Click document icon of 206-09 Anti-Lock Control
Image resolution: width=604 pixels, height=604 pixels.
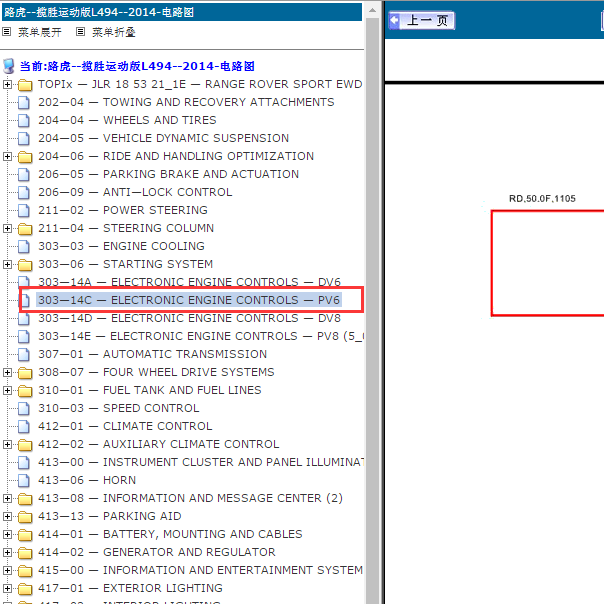(x=24, y=193)
